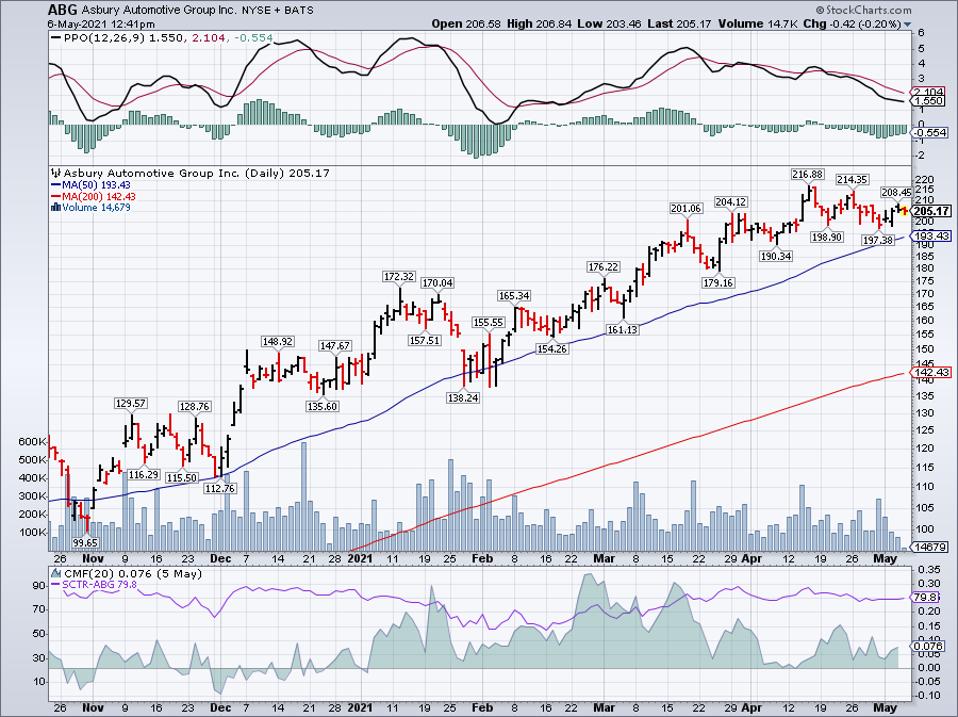Click the 179.16 low price label
Screen dimensions: 958x717
[x=718, y=283]
